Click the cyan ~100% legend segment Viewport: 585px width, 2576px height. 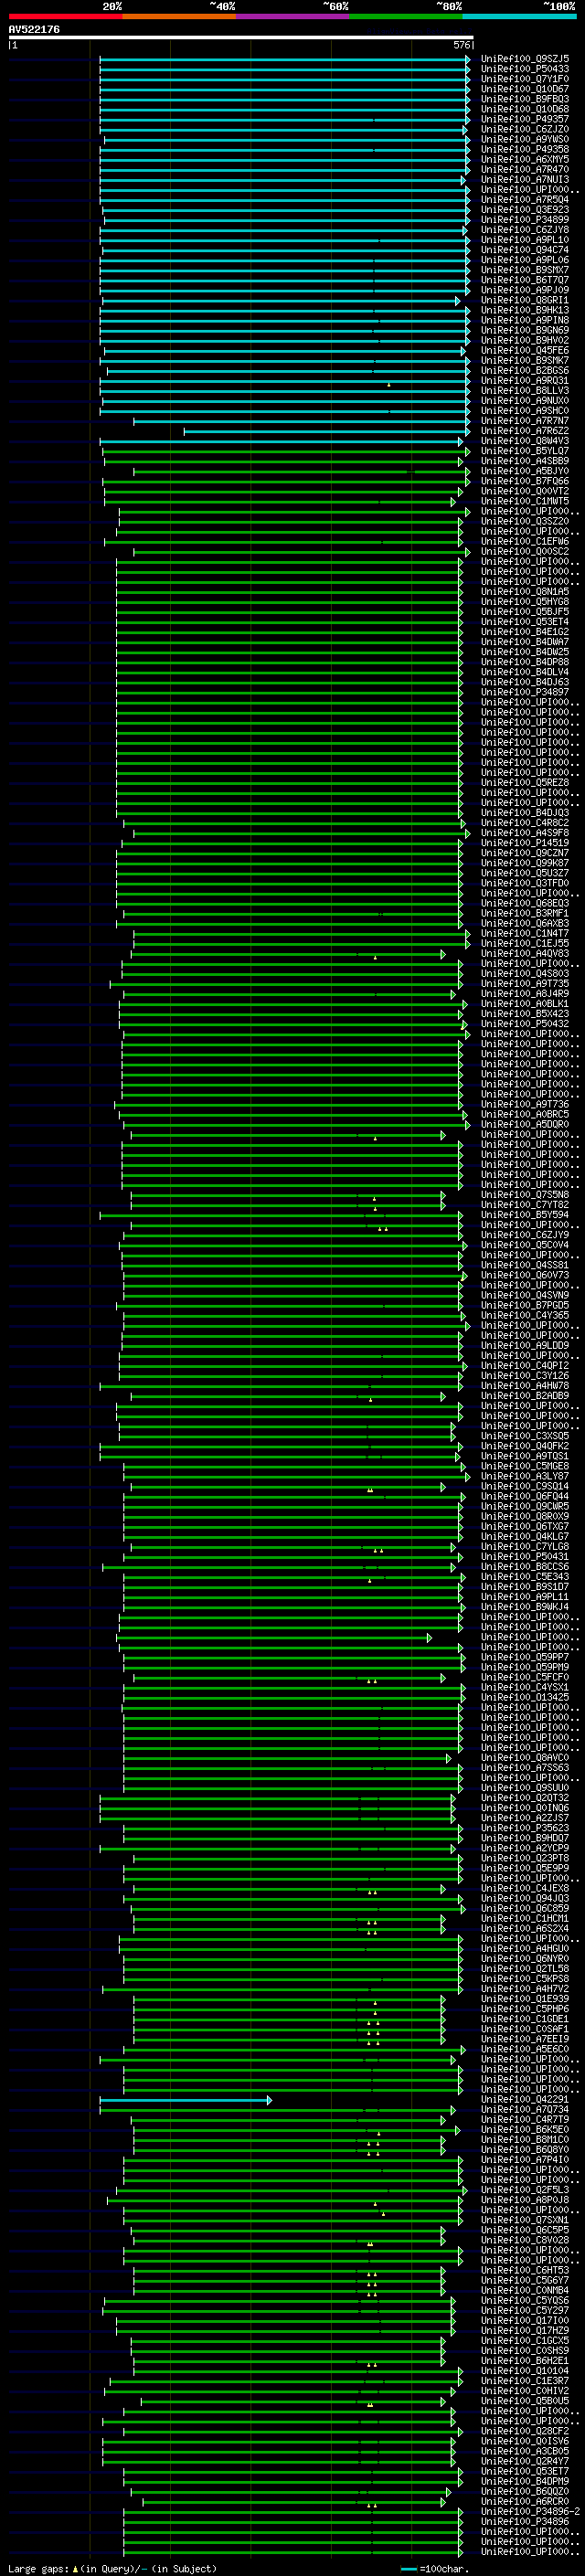click(519, 16)
